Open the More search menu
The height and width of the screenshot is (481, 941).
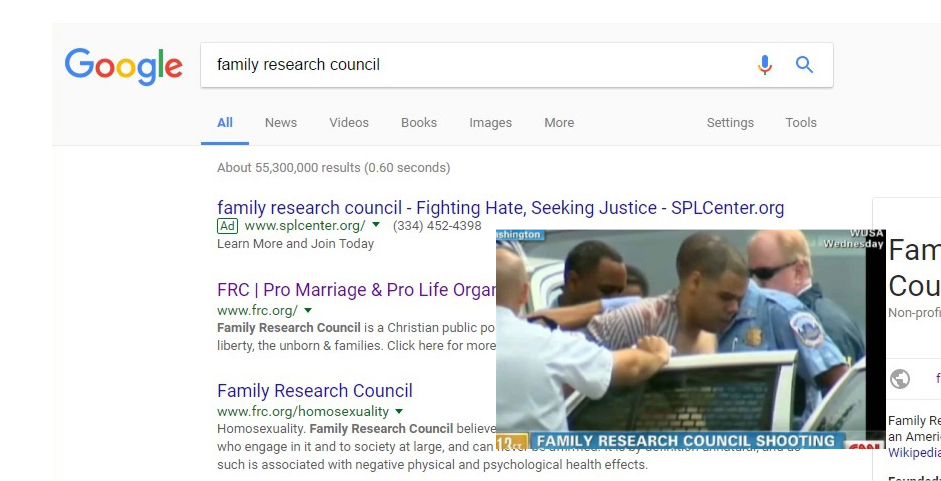pyautogui.click(x=559, y=123)
